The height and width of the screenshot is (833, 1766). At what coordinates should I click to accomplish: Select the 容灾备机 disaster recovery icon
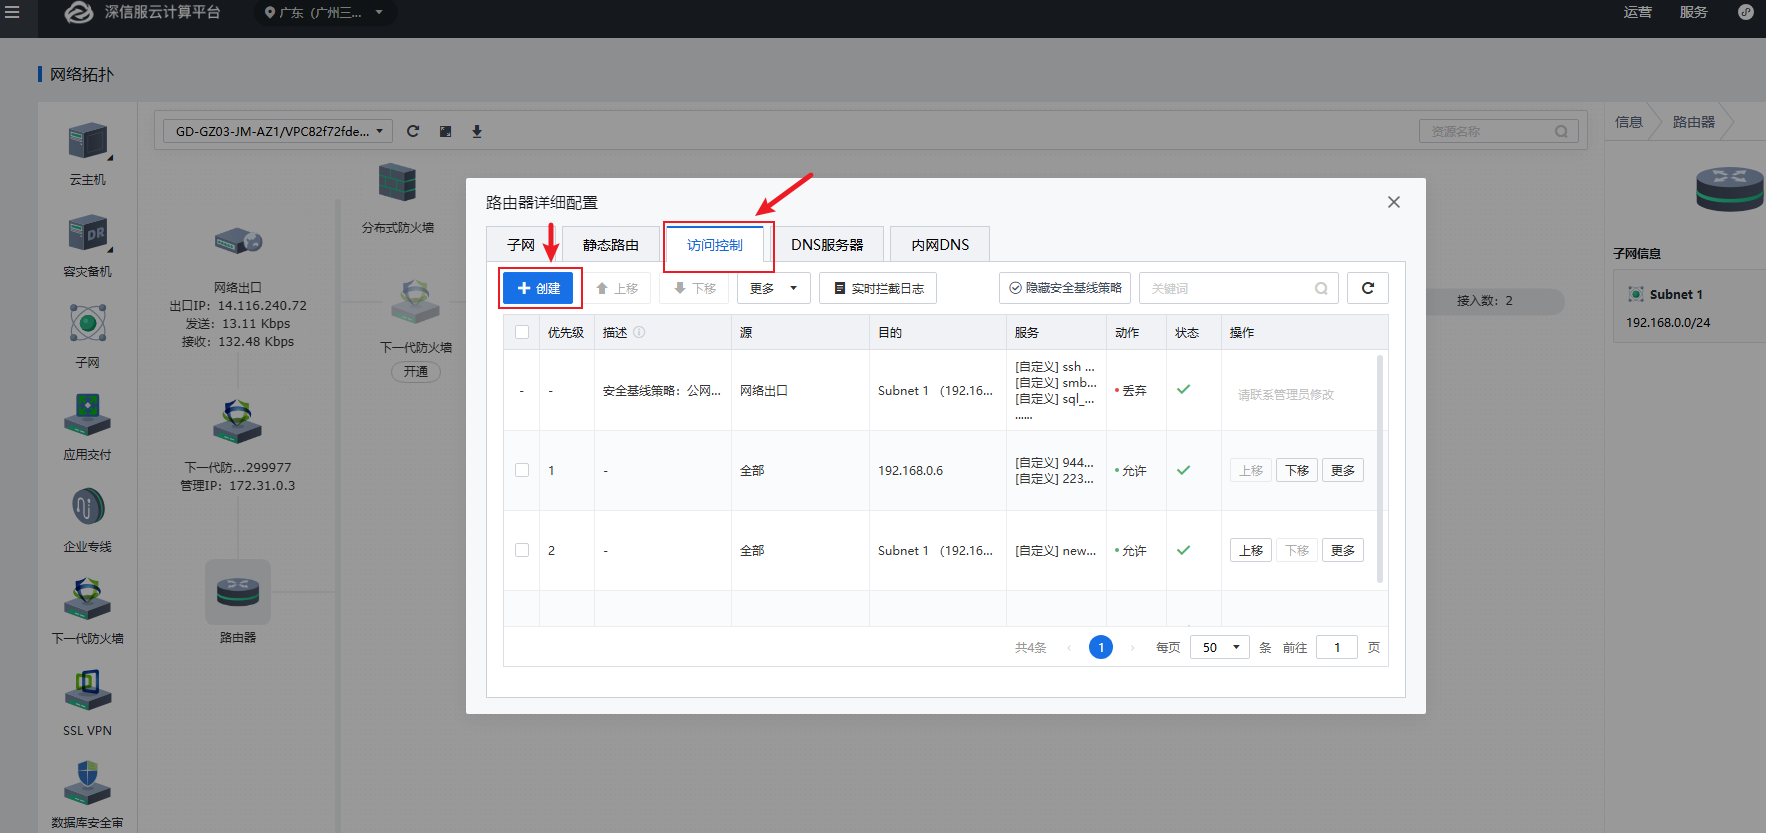click(88, 234)
